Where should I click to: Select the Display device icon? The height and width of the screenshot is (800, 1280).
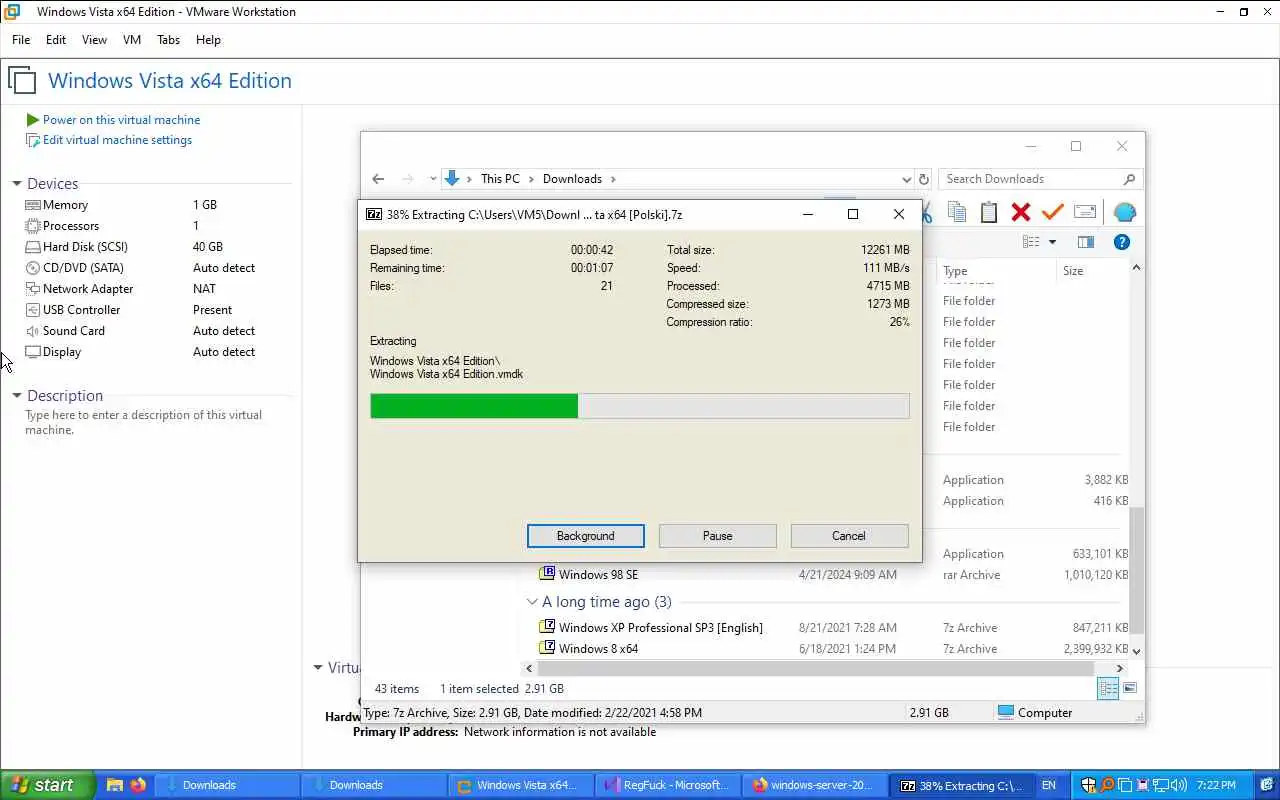33,352
